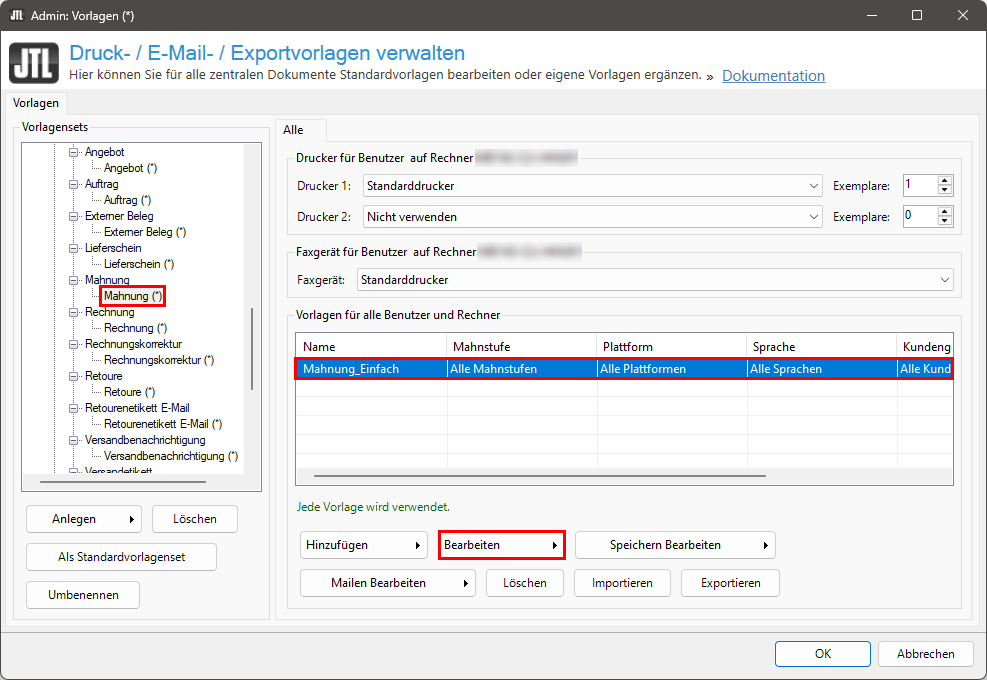
Task: Increase Exemplare count for Drucker 2
Action: coord(944,212)
